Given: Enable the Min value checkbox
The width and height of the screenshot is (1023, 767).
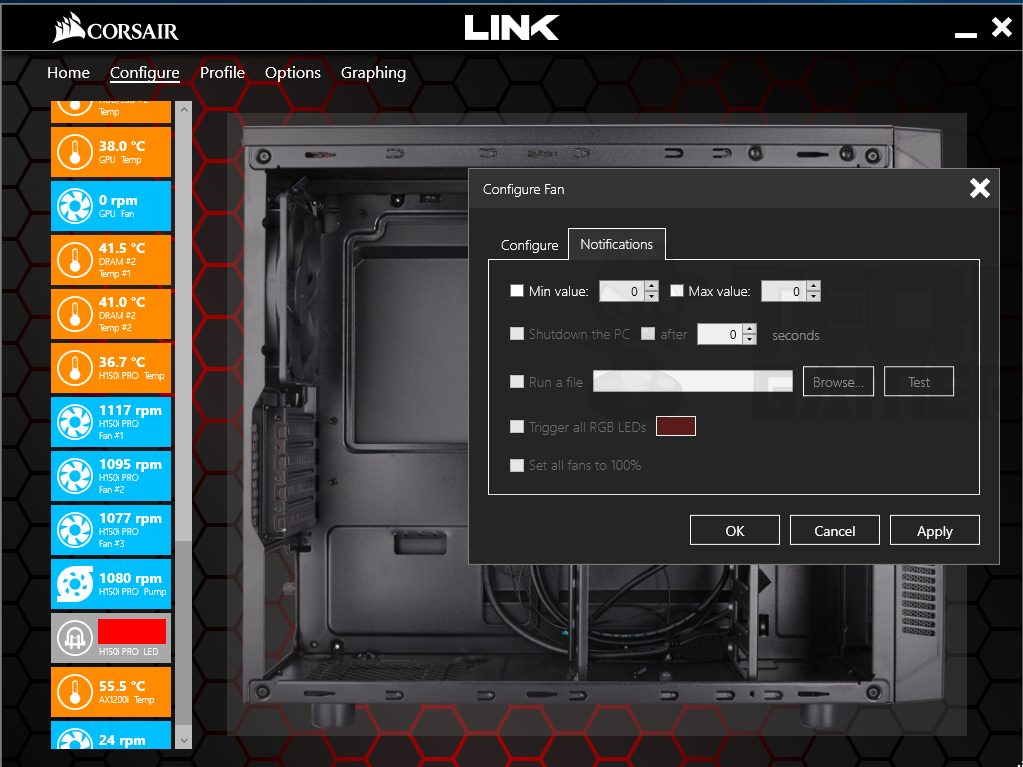Looking at the screenshot, I should pyautogui.click(x=517, y=291).
